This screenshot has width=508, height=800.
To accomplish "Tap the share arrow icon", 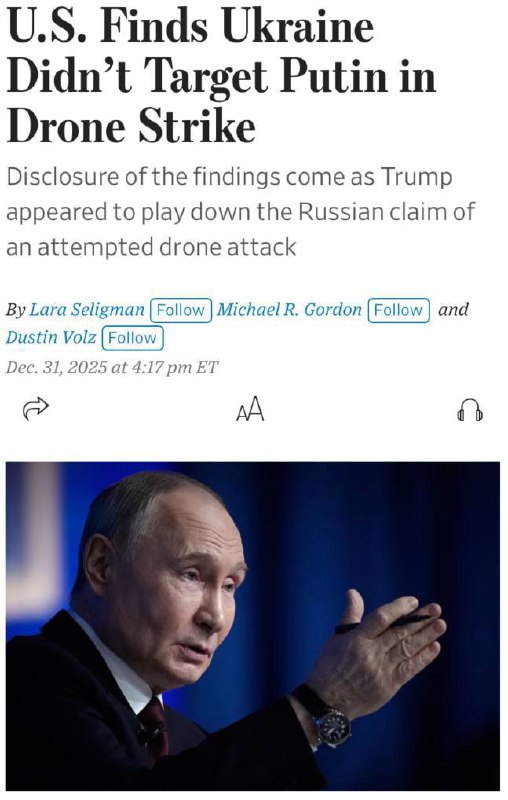I will click(36, 408).
